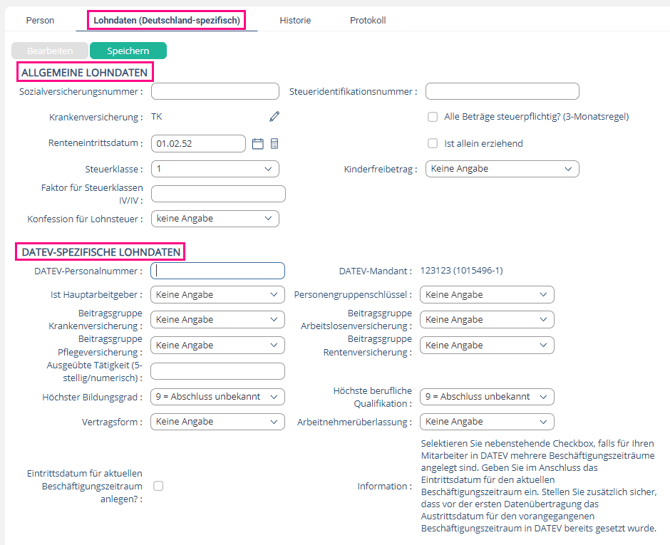Click into the Sozialversicherungsnummer field
This screenshot has width=670, height=545.
pyautogui.click(x=214, y=92)
